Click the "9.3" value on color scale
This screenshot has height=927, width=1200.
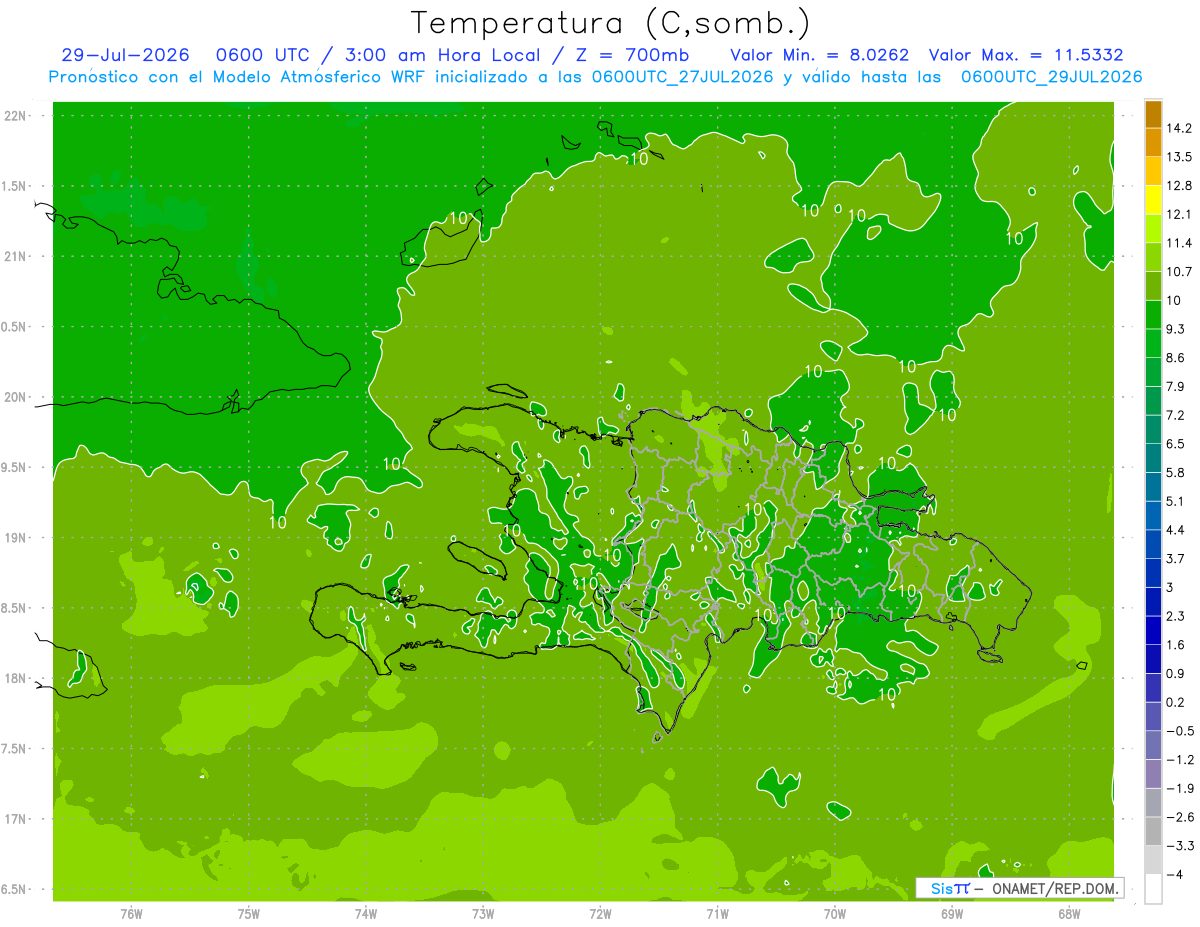click(1175, 329)
